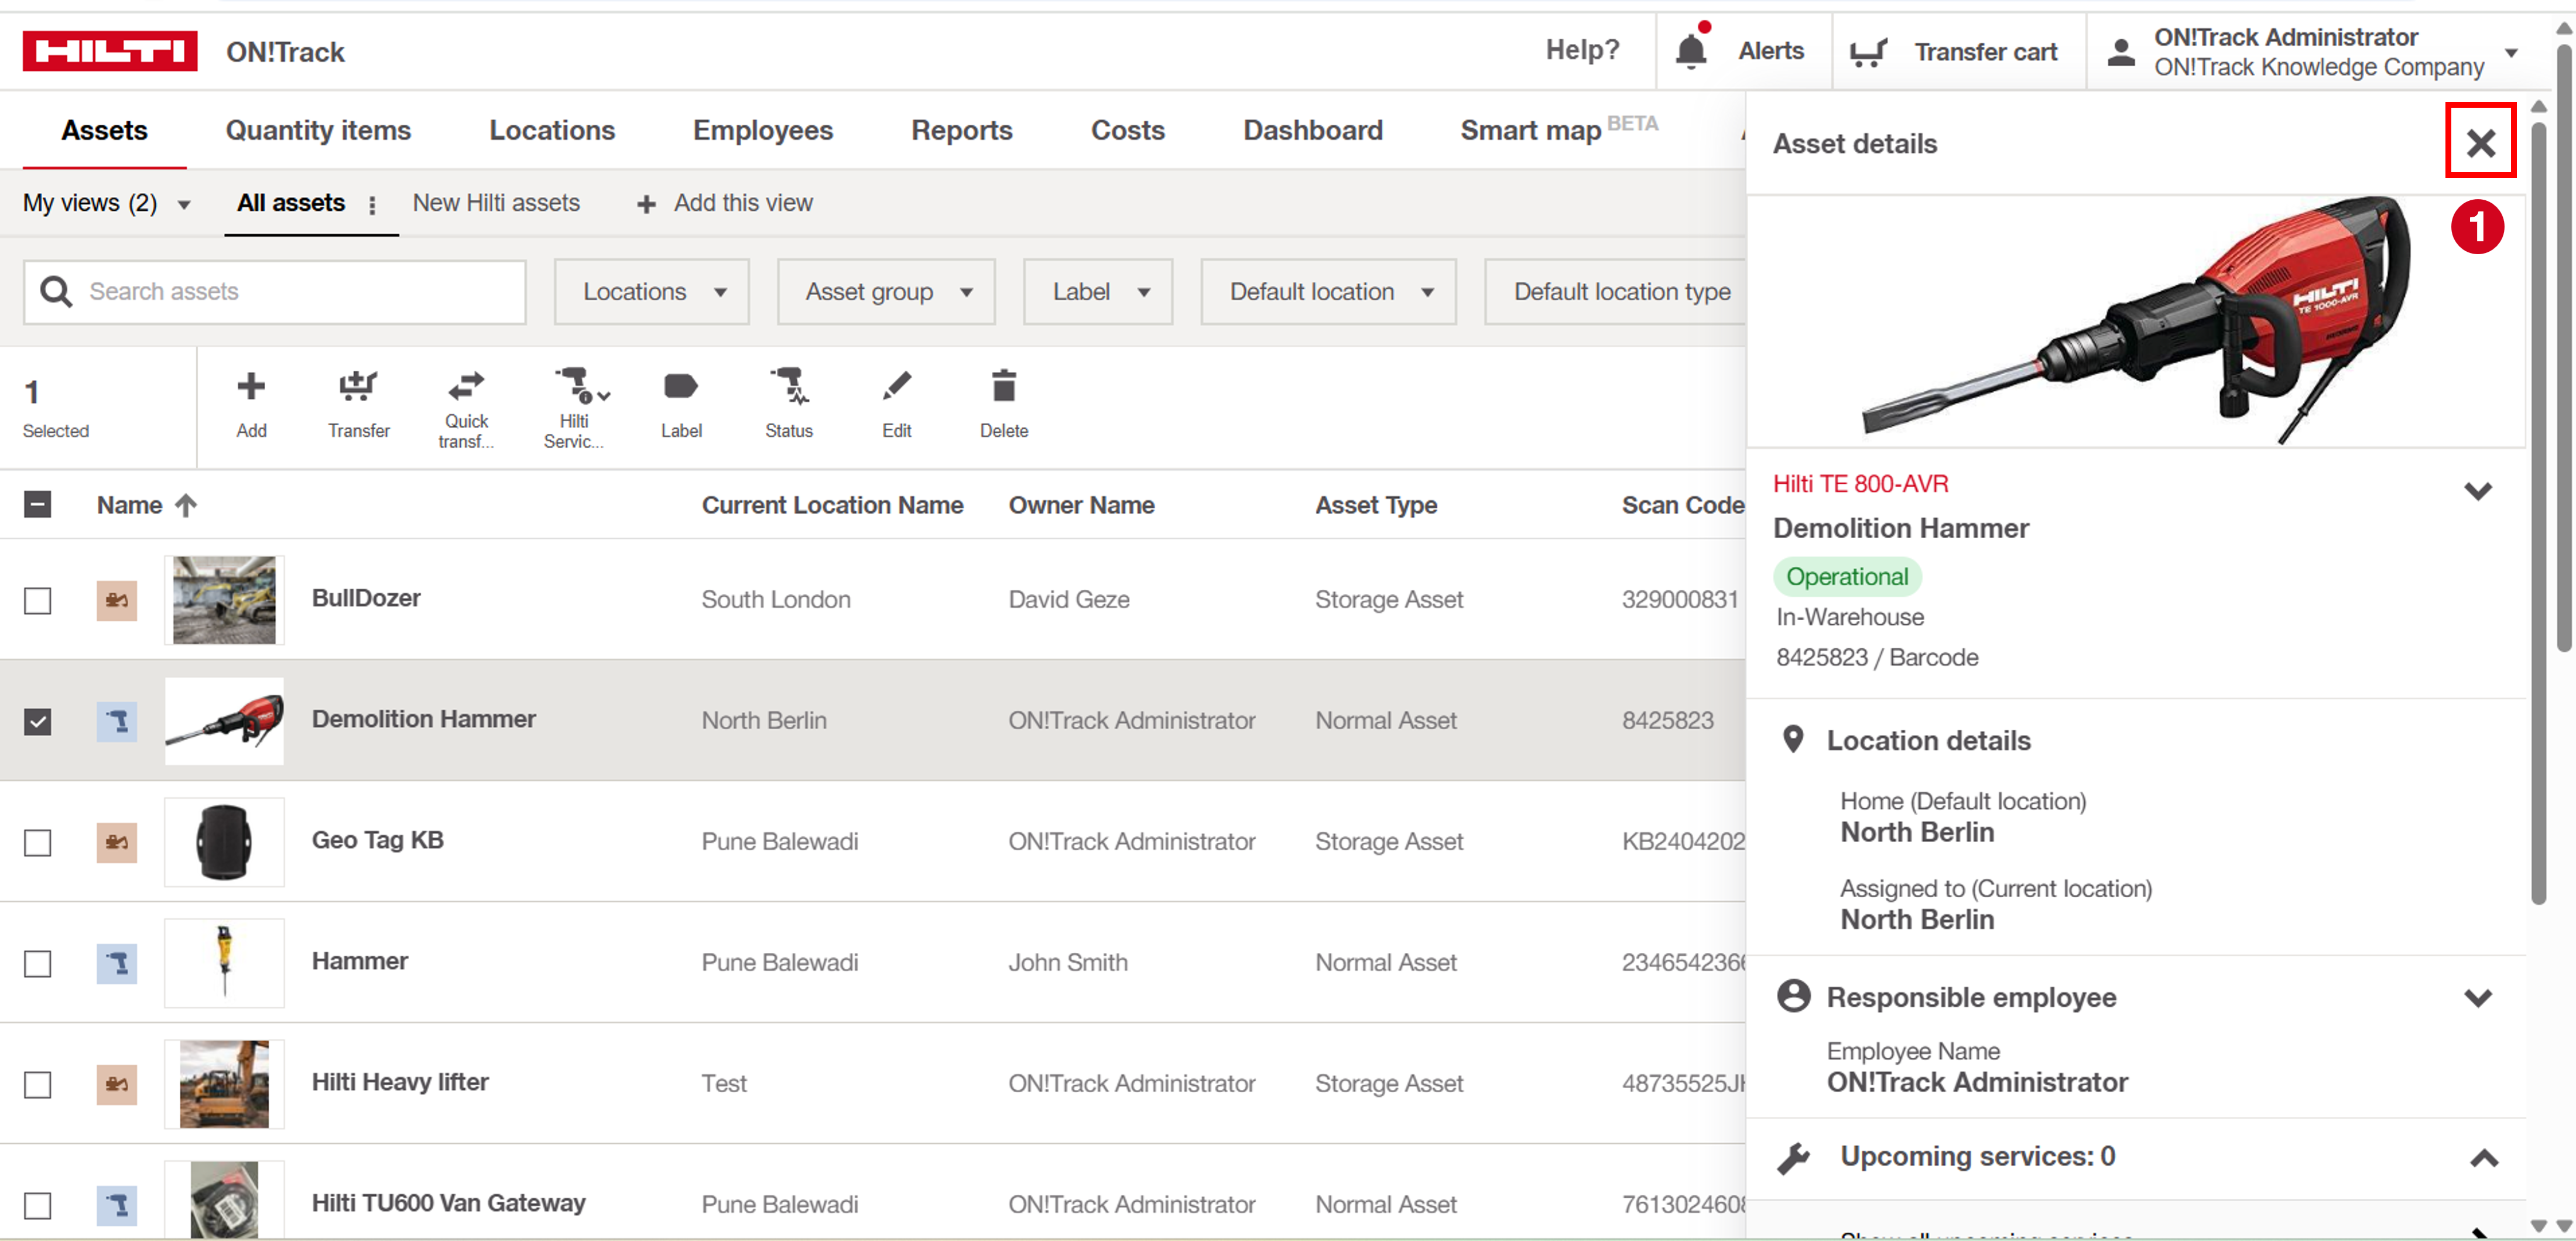This screenshot has width=2576, height=1241.
Task: Switch to the Employees tab
Action: (762, 130)
